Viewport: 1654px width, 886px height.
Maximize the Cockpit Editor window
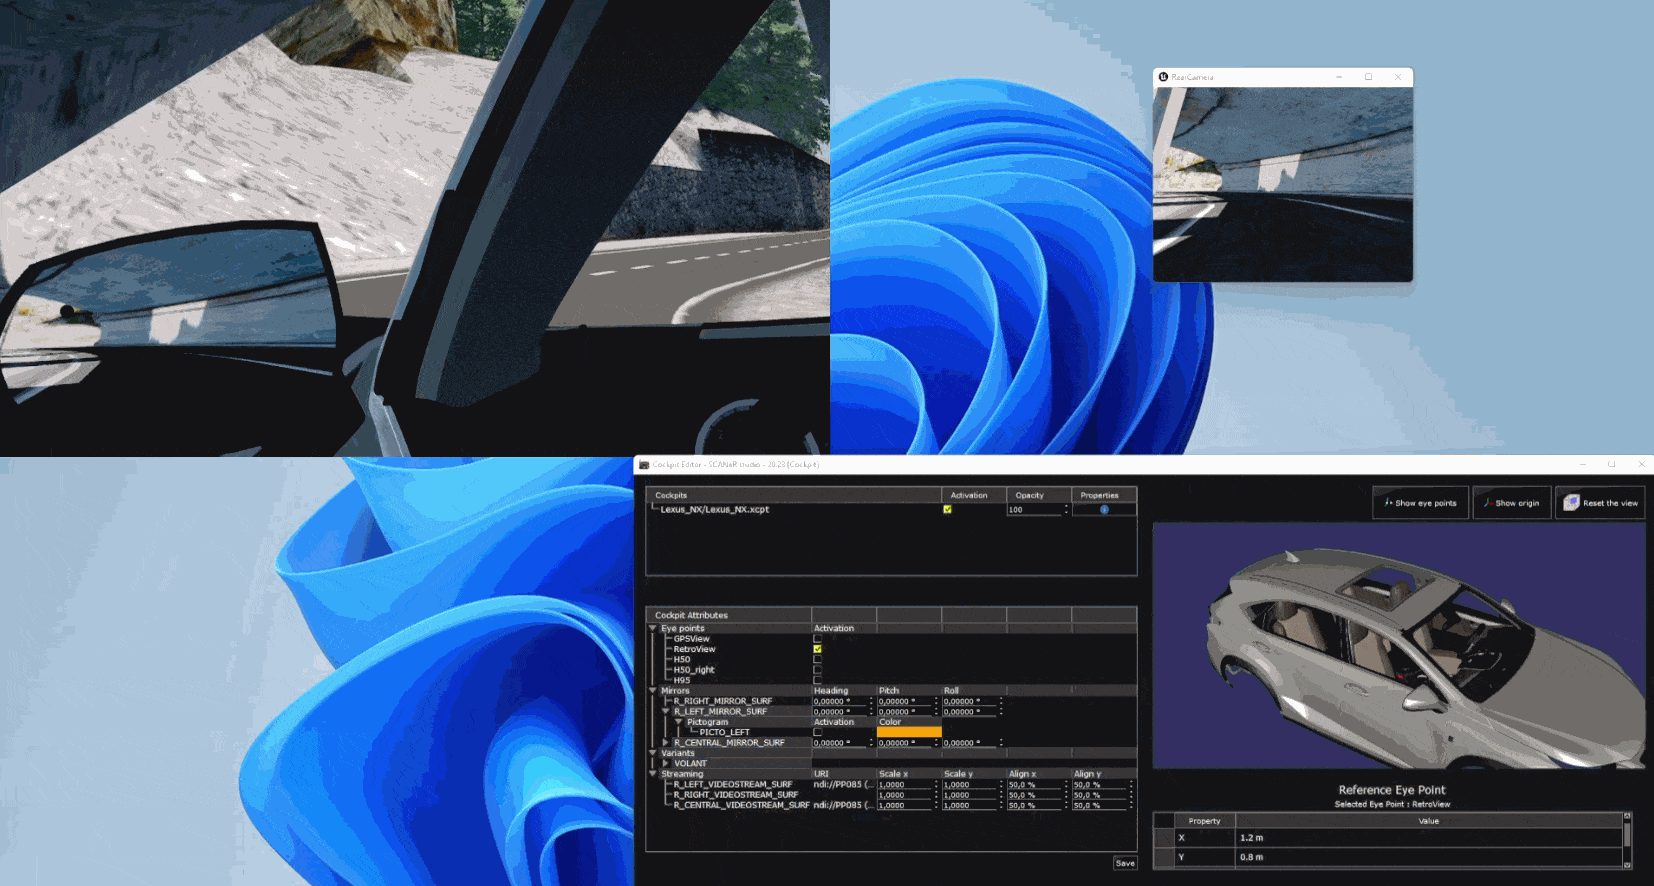coord(1611,465)
